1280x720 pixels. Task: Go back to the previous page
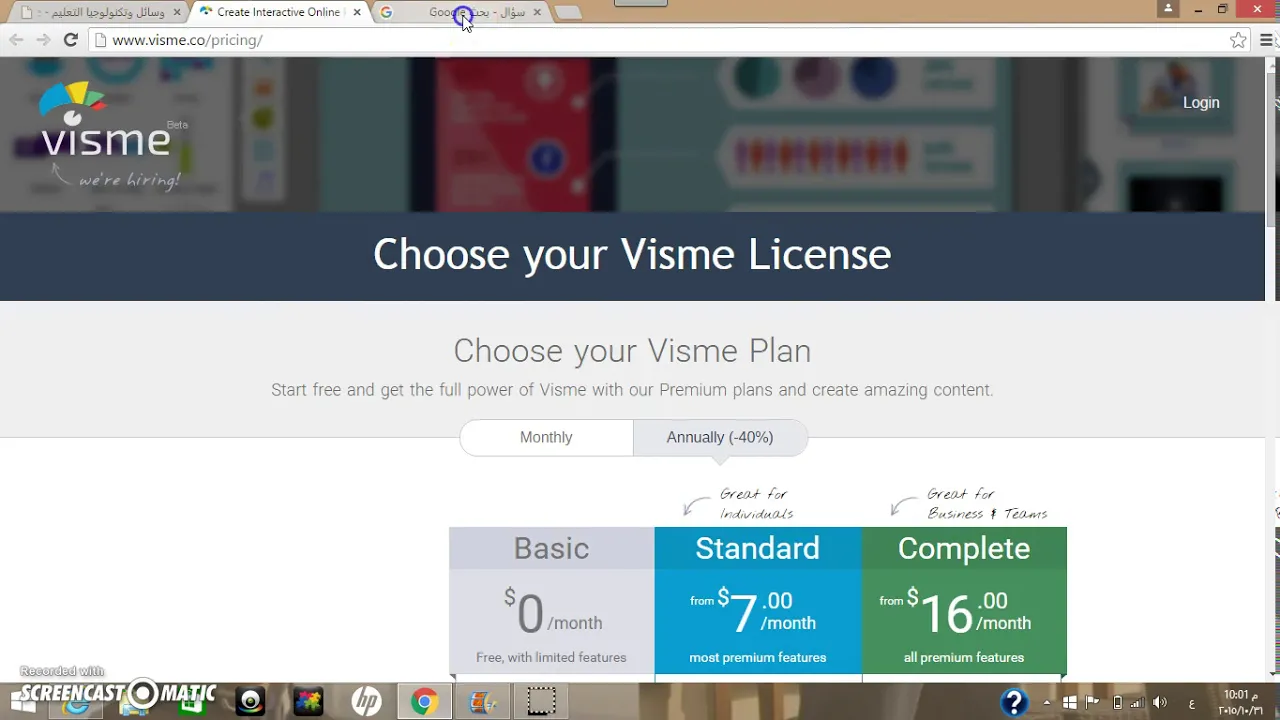tap(16, 40)
